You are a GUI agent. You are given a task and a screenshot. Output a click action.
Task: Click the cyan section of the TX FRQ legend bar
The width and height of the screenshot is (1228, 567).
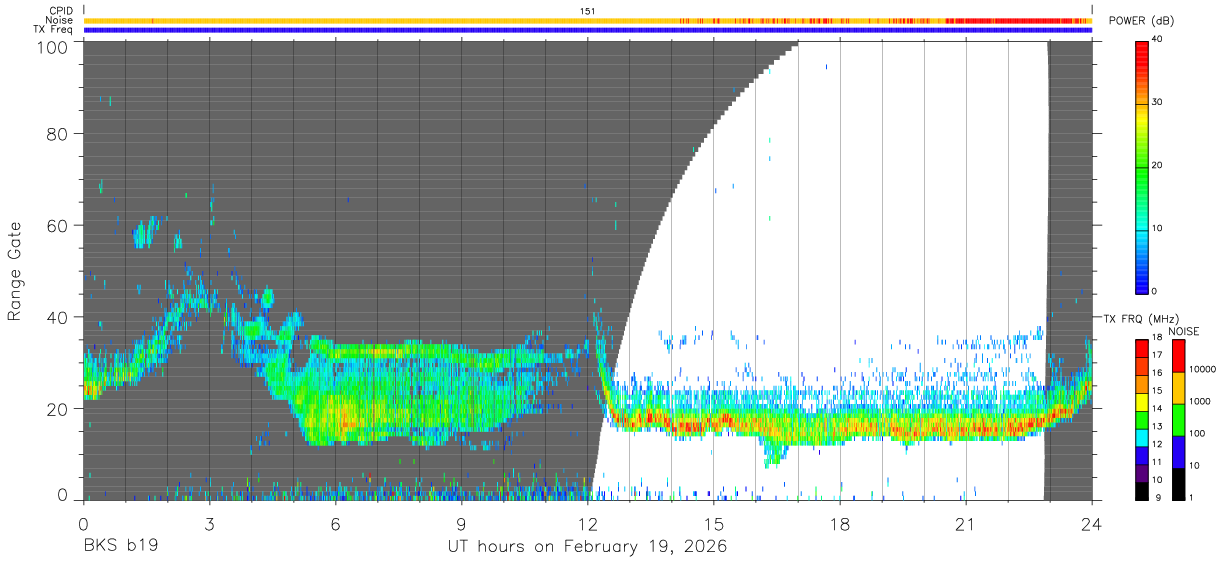tap(1142, 438)
